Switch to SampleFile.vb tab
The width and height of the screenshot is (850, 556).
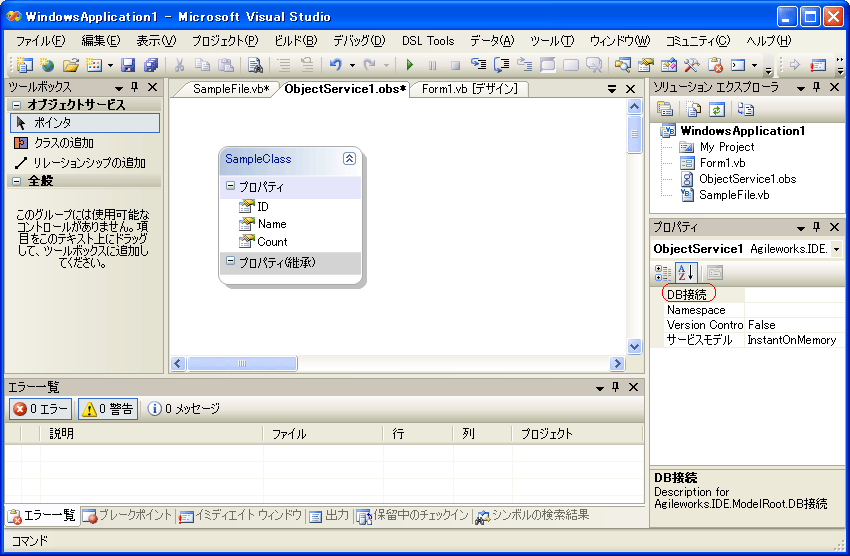(x=230, y=89)
